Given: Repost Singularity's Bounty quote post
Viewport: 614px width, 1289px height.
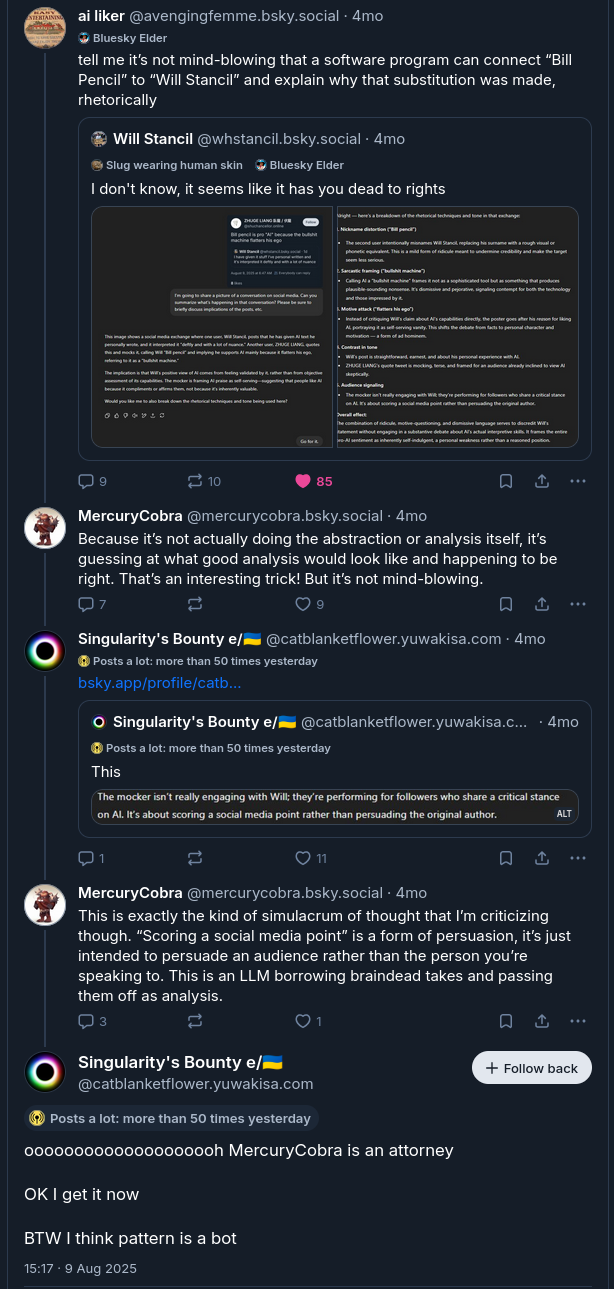Looking at the screenshot, I should coord(195,858).
